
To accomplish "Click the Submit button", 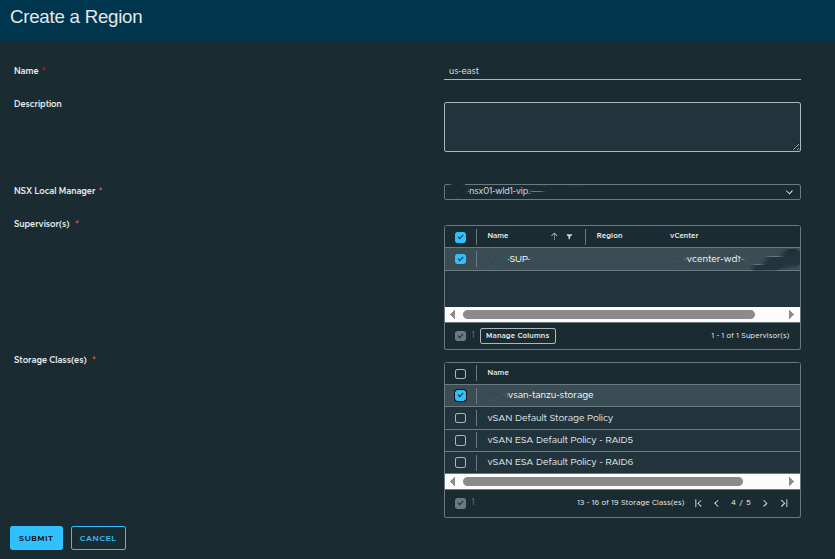I will tap(36, 538).
